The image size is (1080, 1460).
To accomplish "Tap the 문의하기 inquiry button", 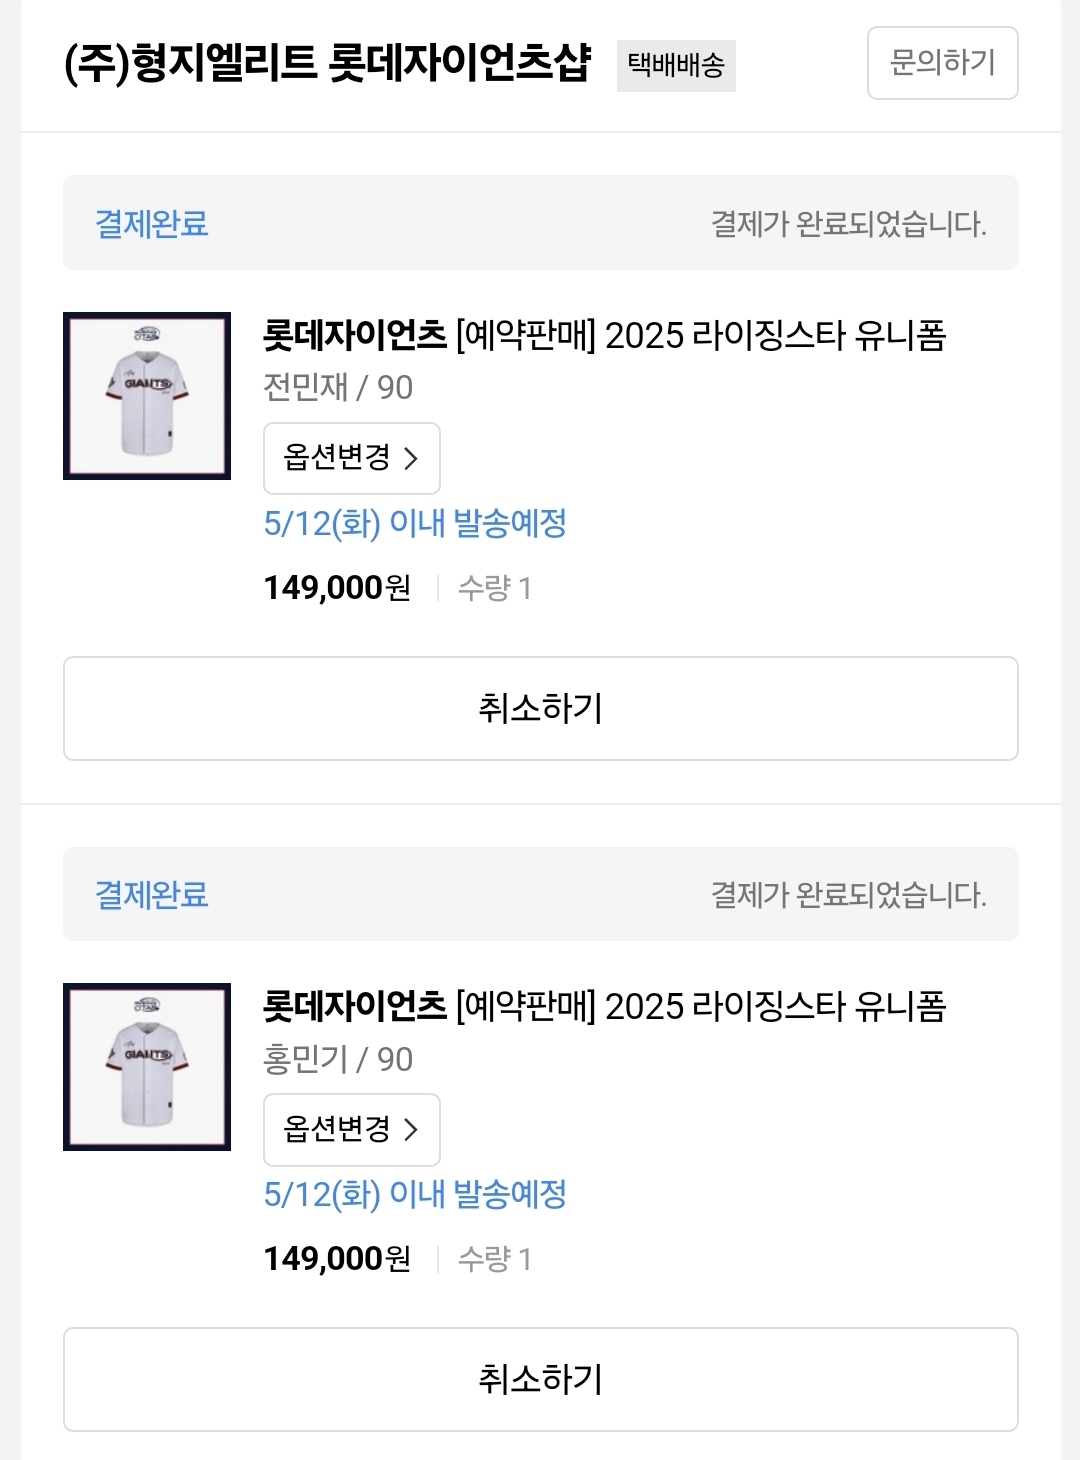I will (x=942, y=63).
